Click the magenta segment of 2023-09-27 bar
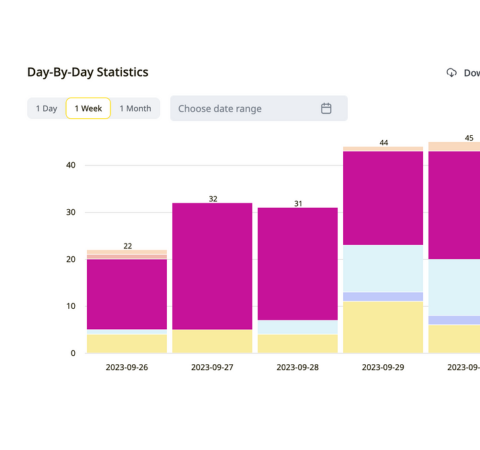 [x=212, y=266]
